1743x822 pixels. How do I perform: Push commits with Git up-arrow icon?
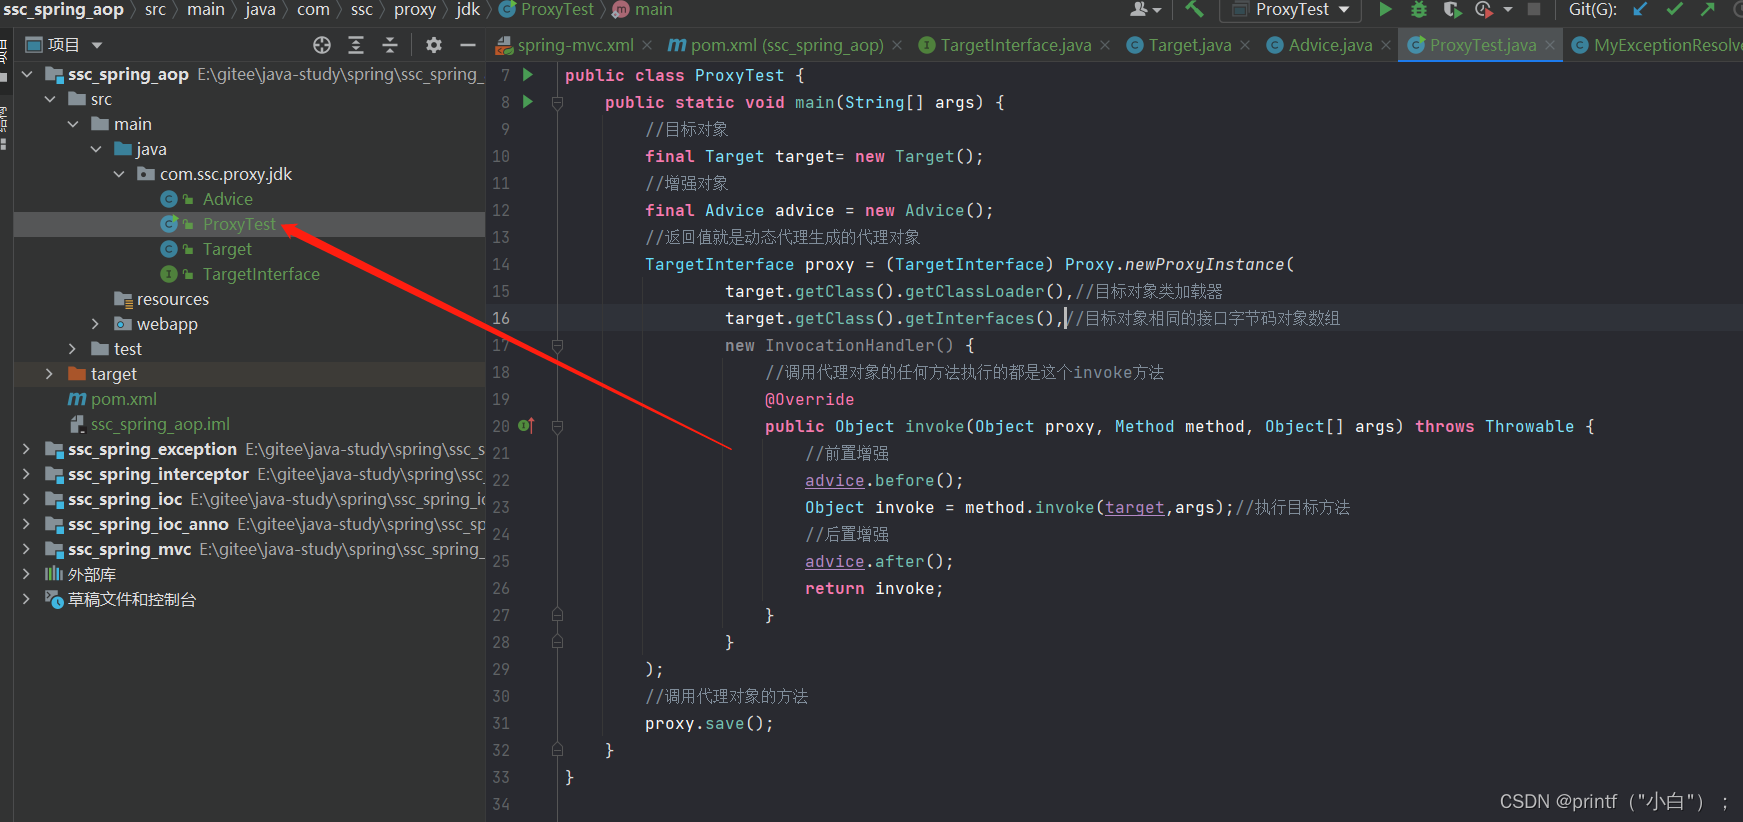tap(1708, 9)
